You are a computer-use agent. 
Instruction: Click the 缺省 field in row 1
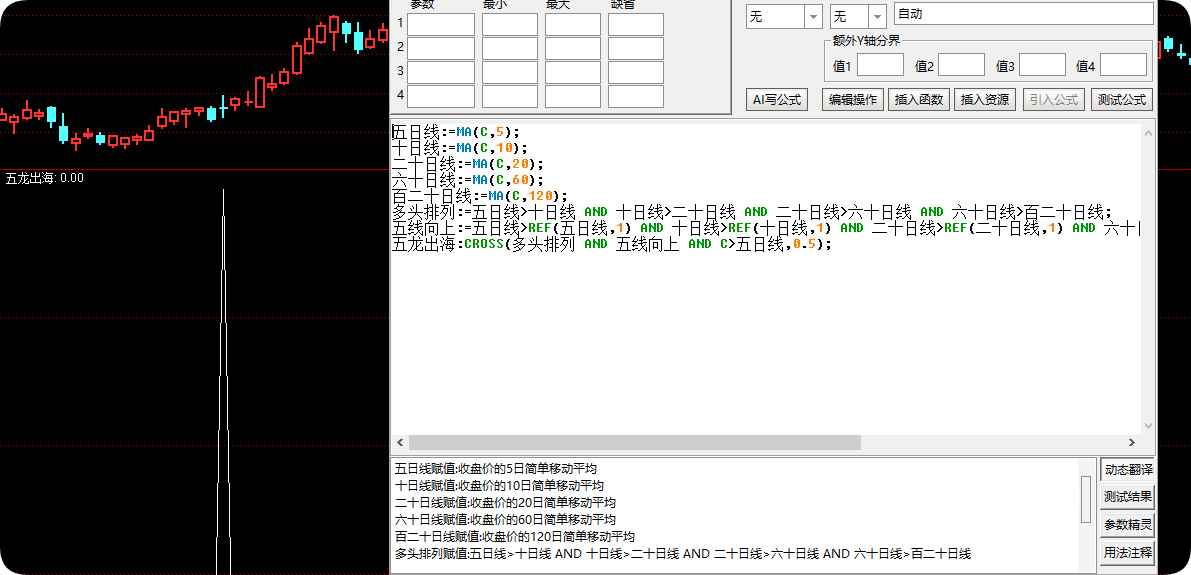(x=636, y=24)
